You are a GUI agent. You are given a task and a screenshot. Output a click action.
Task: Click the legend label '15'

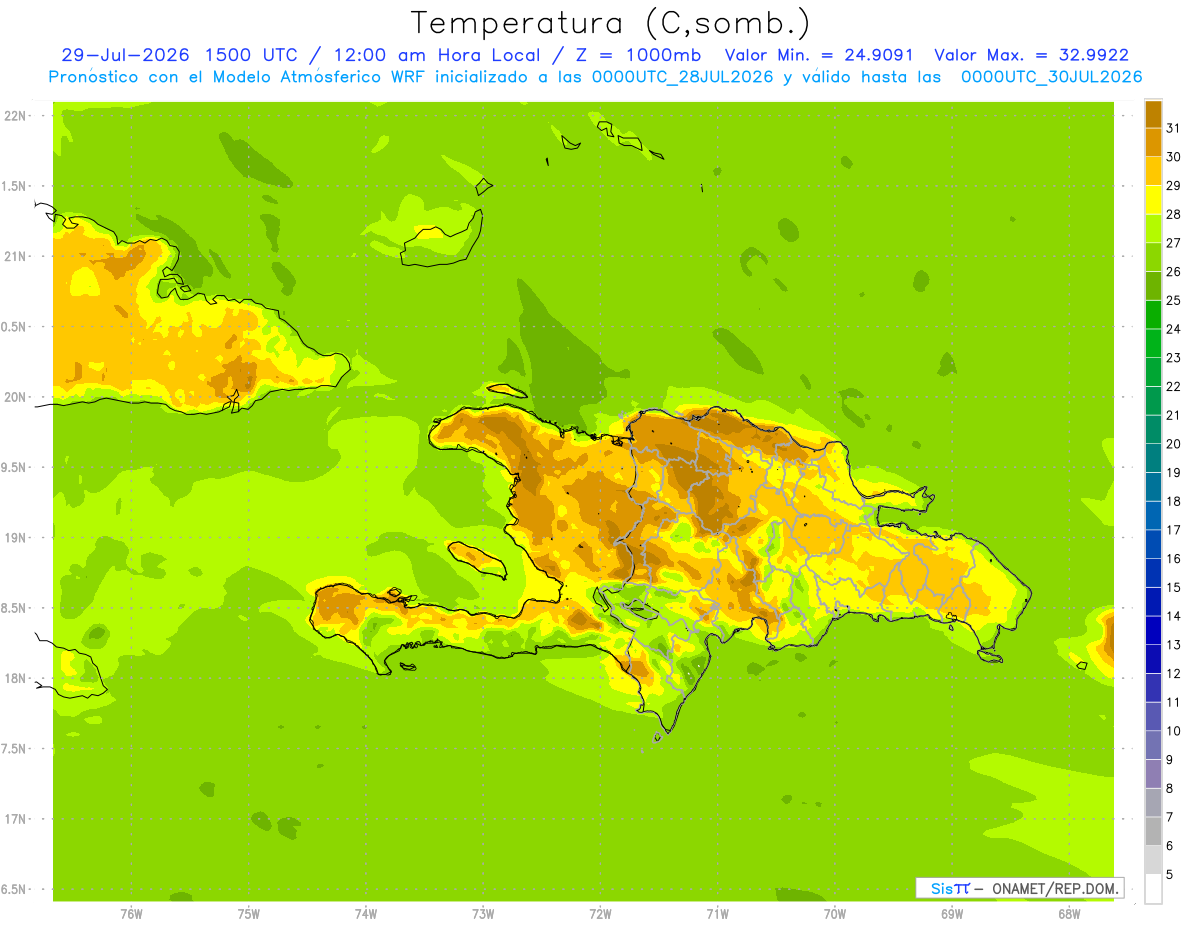[x=1173, y=587]
